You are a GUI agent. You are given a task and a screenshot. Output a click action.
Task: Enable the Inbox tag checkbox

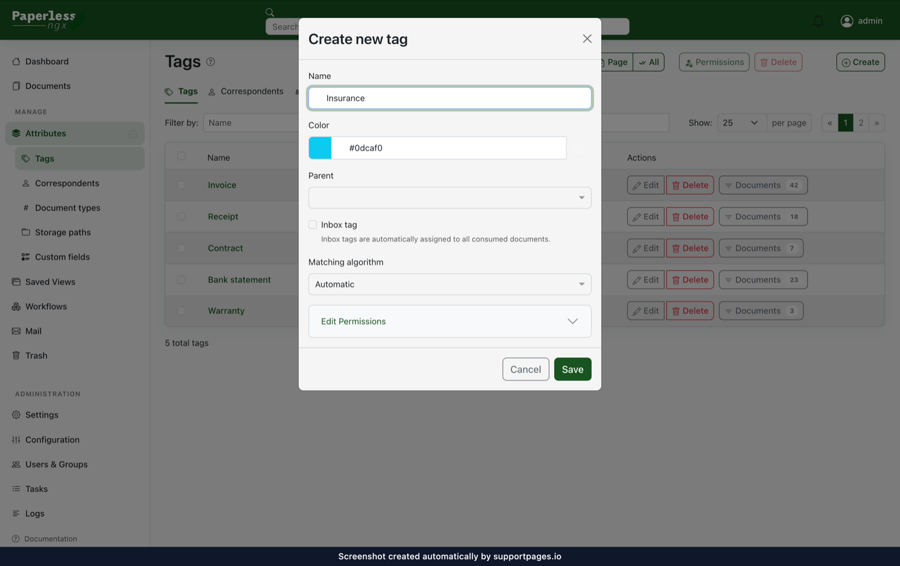[313, 224]
